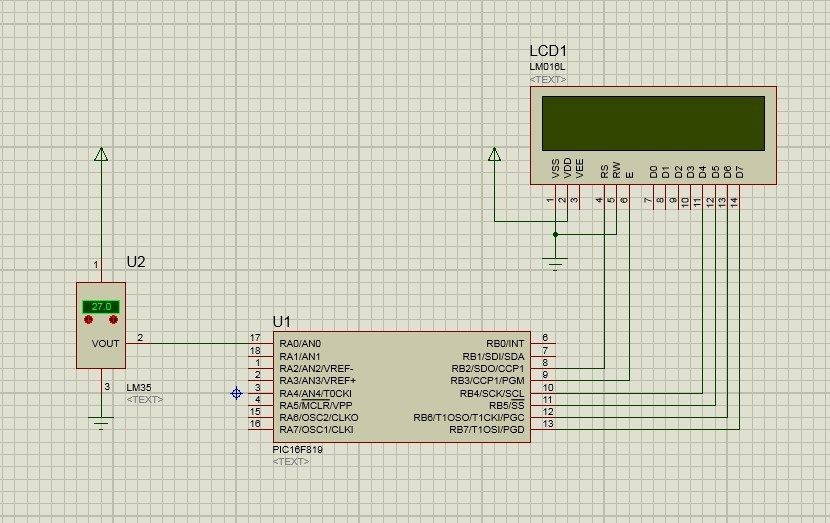Viewport: 830px width, 523px height.
Task: Click the E pin label on the LCD
Action: click(629, 175)
